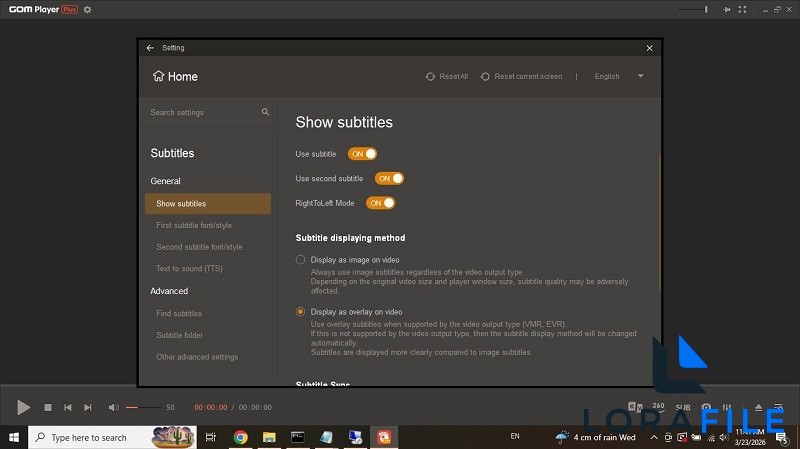The width and height of the screenshot is (800, 449).
Task: Close the Setting dialog
Action: tap(649, 48)
